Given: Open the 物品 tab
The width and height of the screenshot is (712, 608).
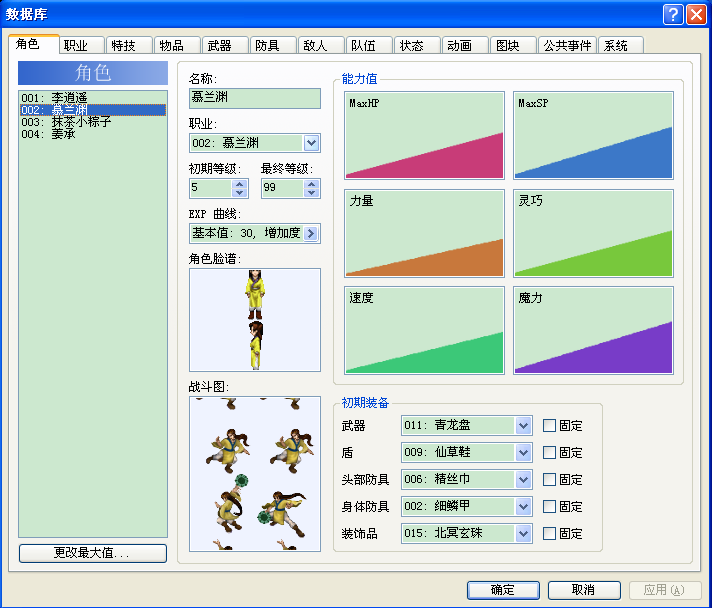Looking at the screenshot, I should coord(178,45).
